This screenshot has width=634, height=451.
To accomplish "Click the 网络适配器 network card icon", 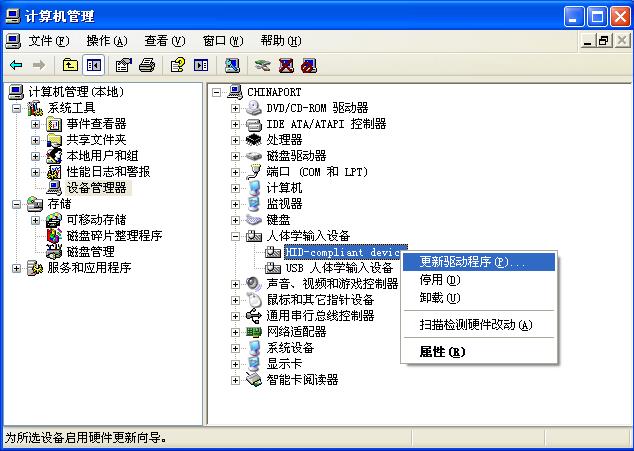I will (x=254, y=332).
